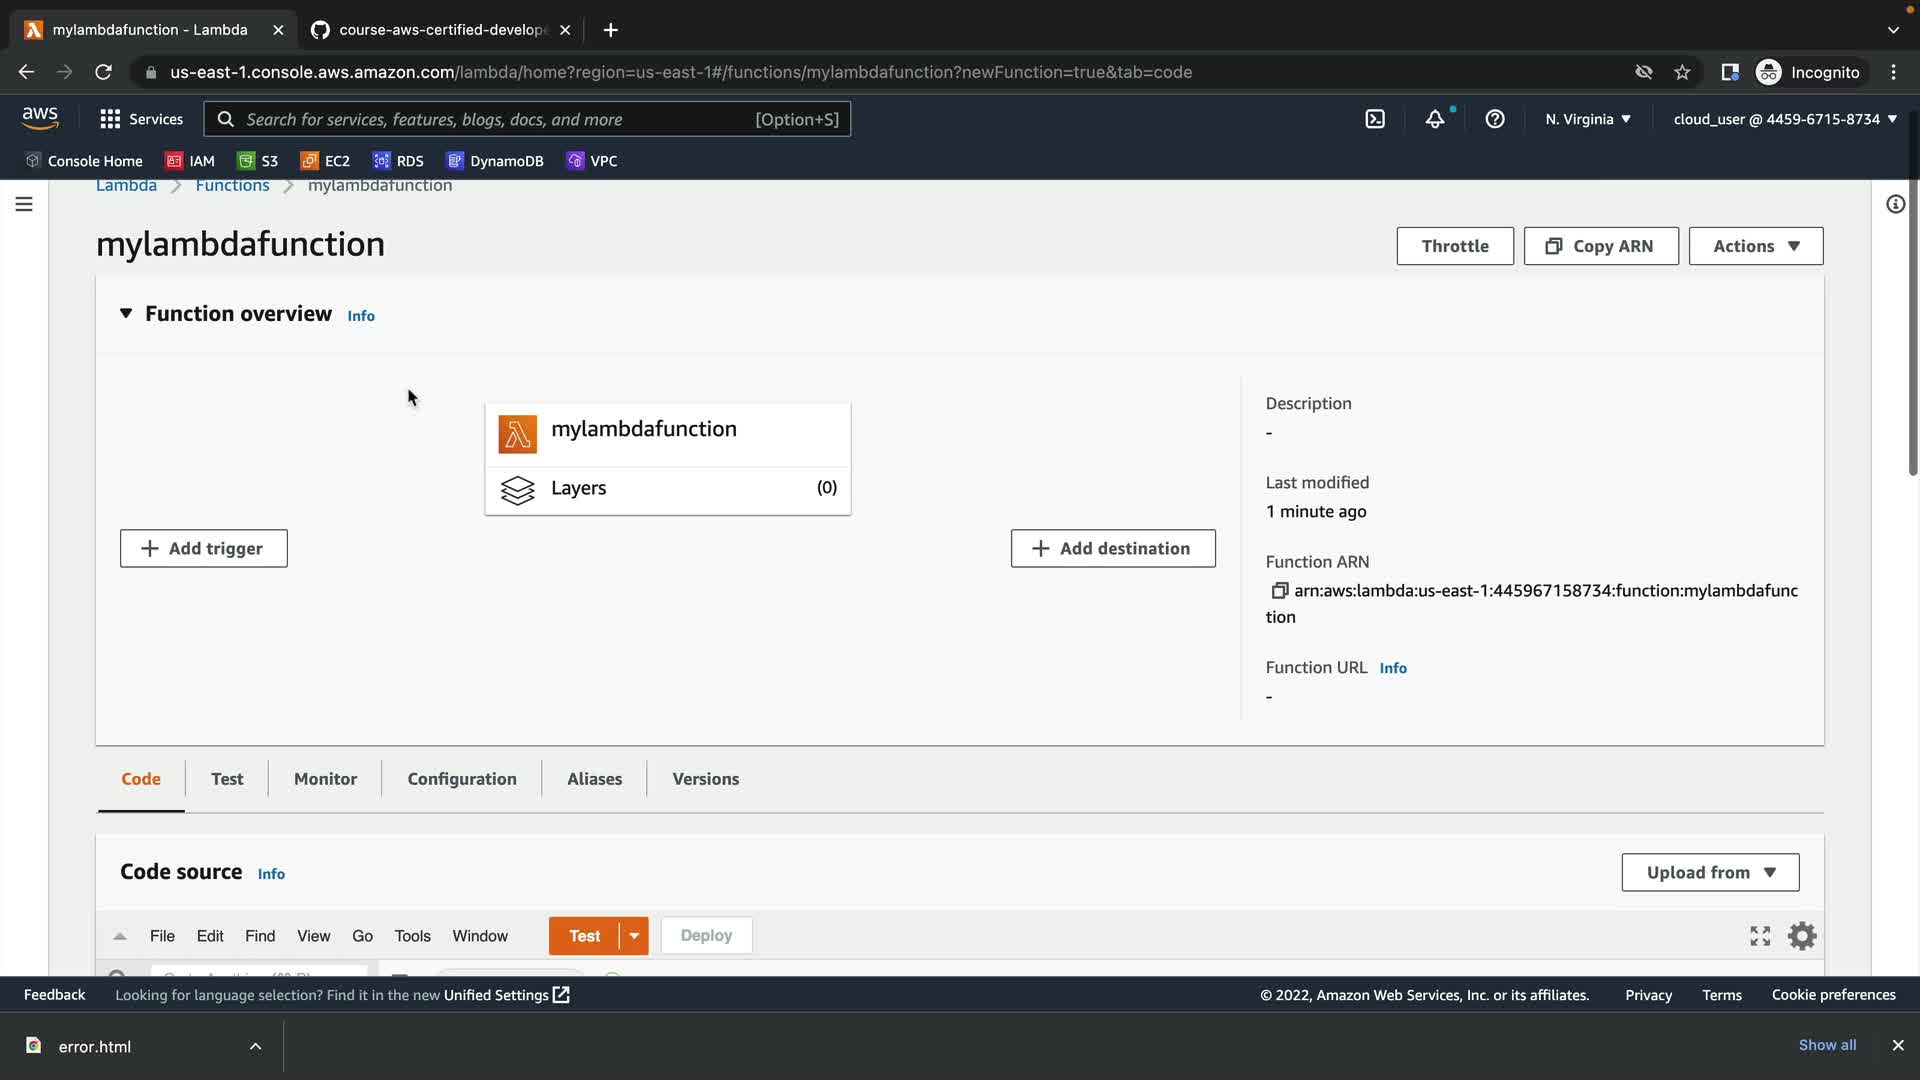Open the notifications bell

pos(1435,119)
